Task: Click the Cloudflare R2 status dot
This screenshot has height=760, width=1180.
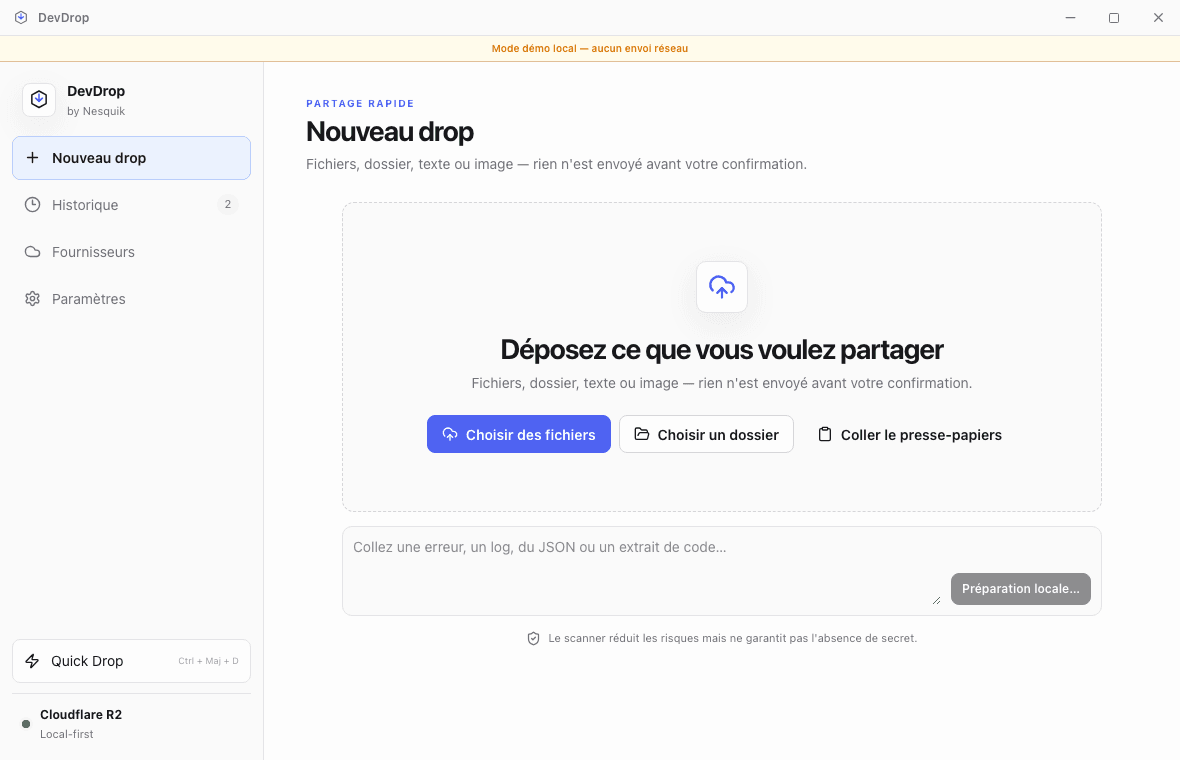Action: (x=26, y=724)
